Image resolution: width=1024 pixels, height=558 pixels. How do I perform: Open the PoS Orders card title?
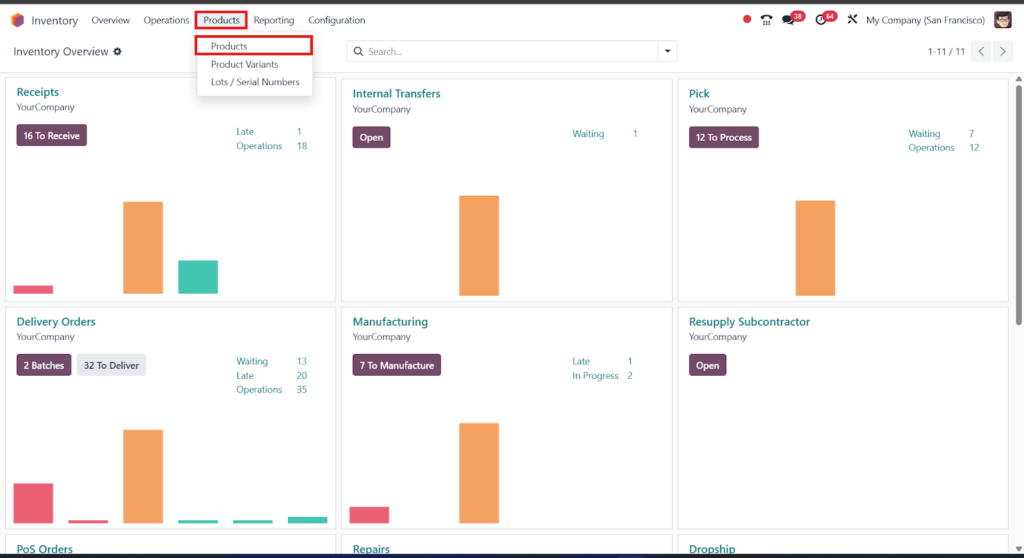(44, 549)
